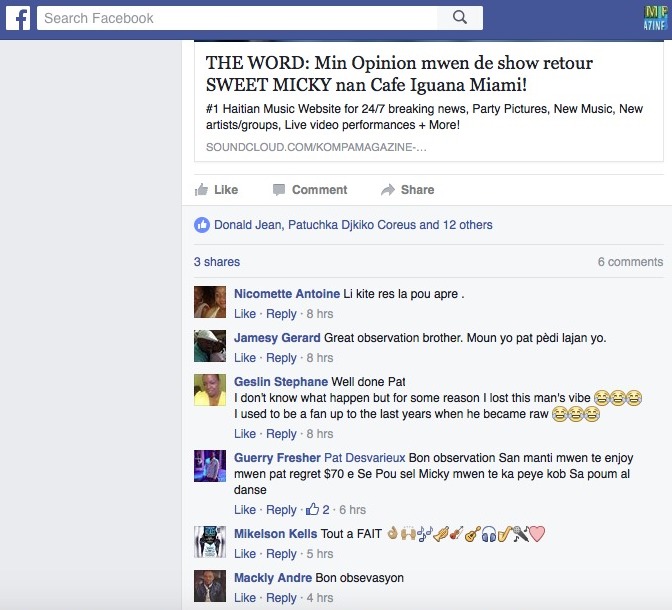Reply to Nicomette Antoine's comment
672x610 pixels.
[x=281, y=314]
